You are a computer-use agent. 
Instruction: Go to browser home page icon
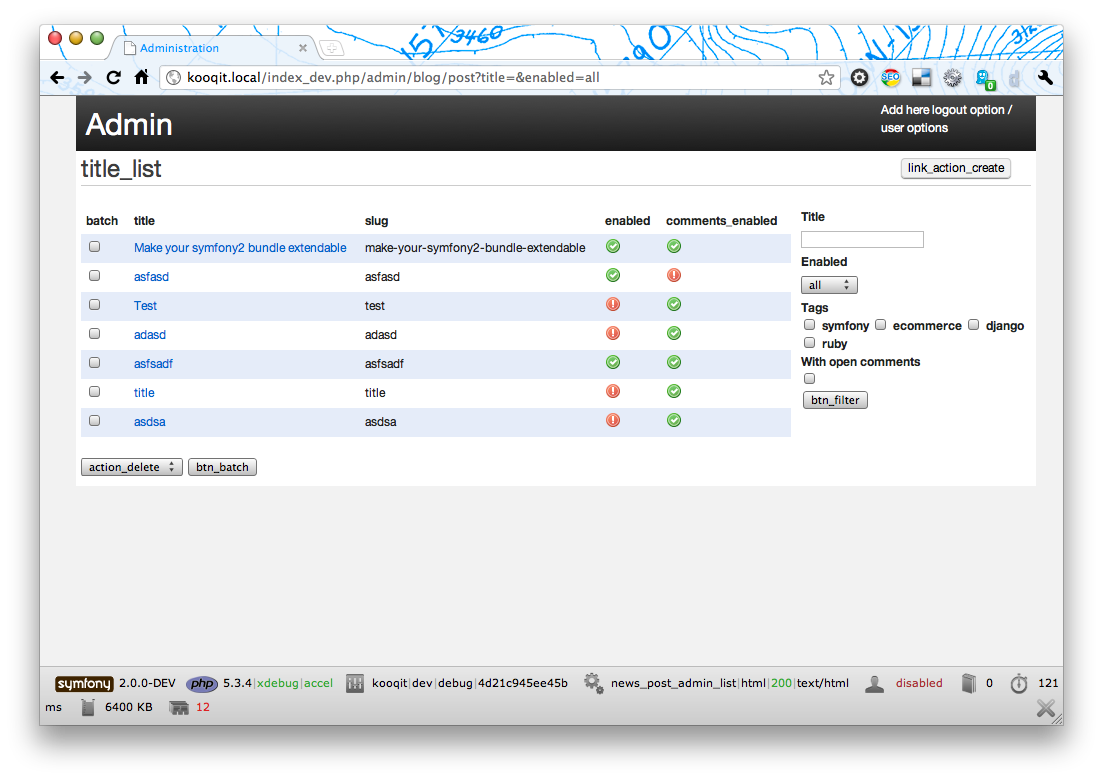pos(142,78)
